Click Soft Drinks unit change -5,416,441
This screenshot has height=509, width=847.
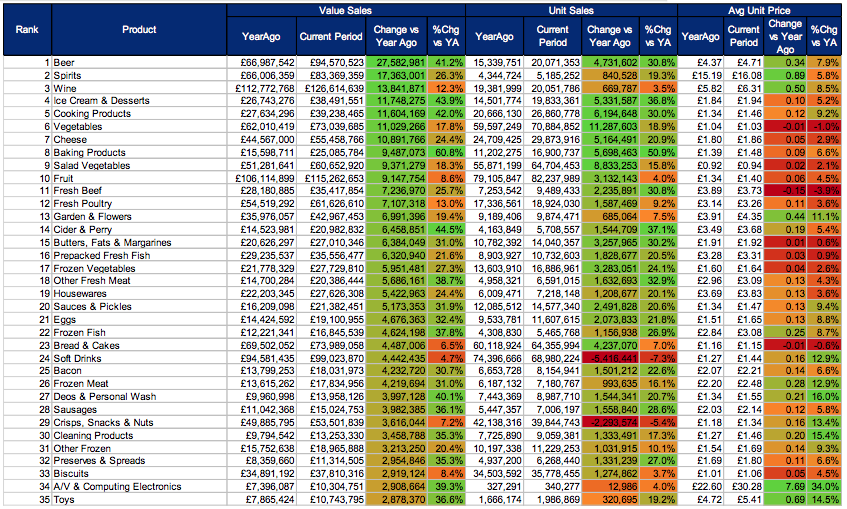pos(611,359)
